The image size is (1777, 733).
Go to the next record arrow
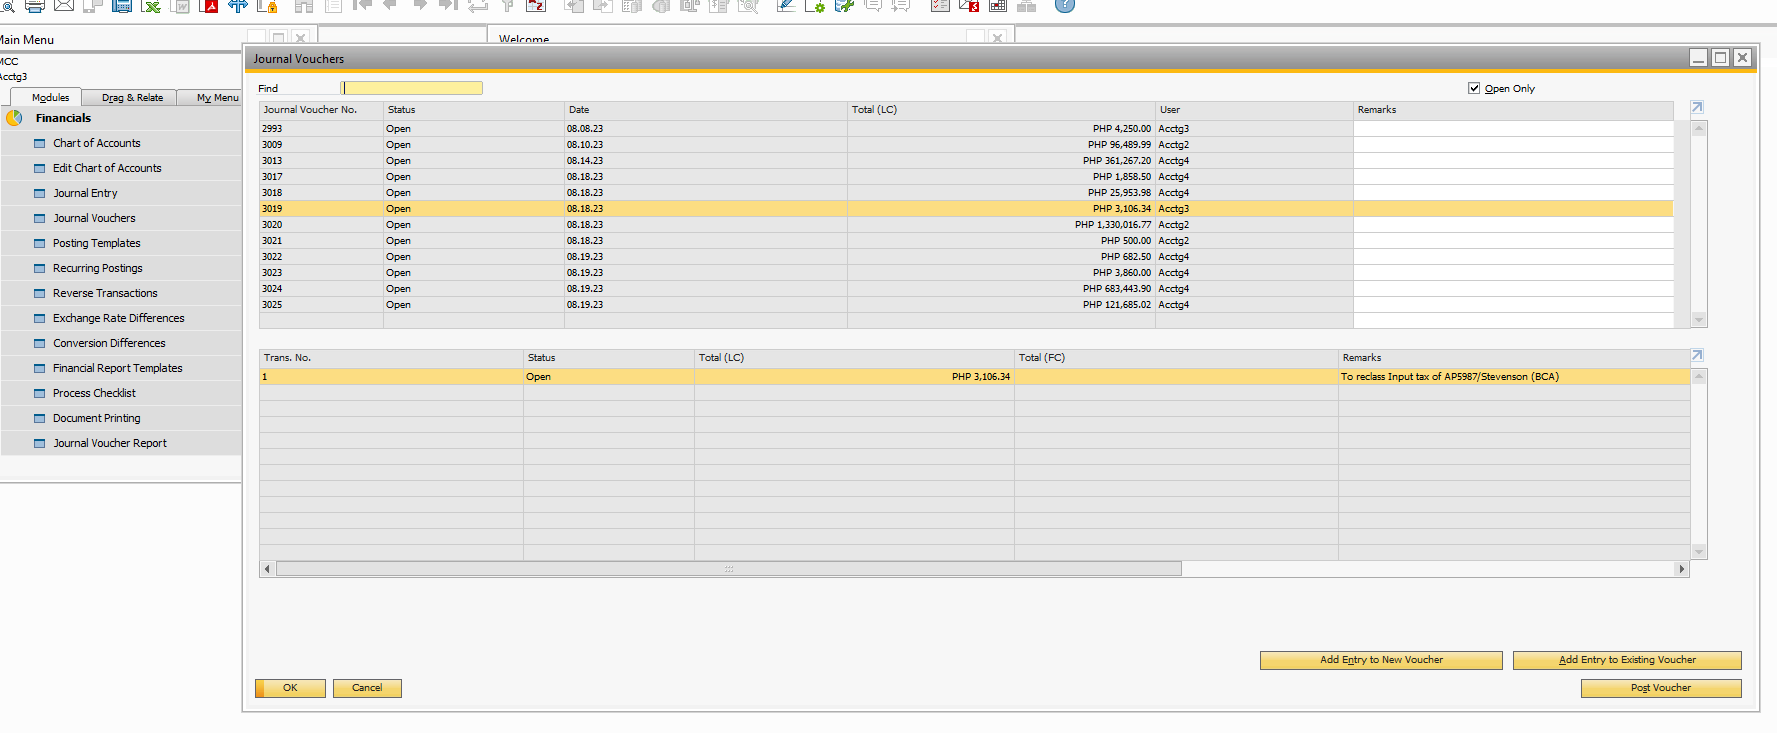420,6
